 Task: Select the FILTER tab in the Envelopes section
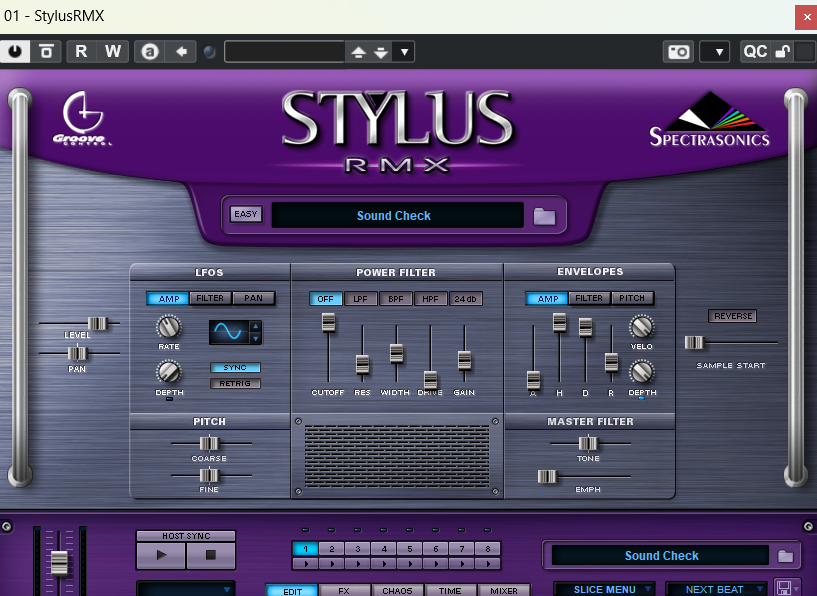590,297
